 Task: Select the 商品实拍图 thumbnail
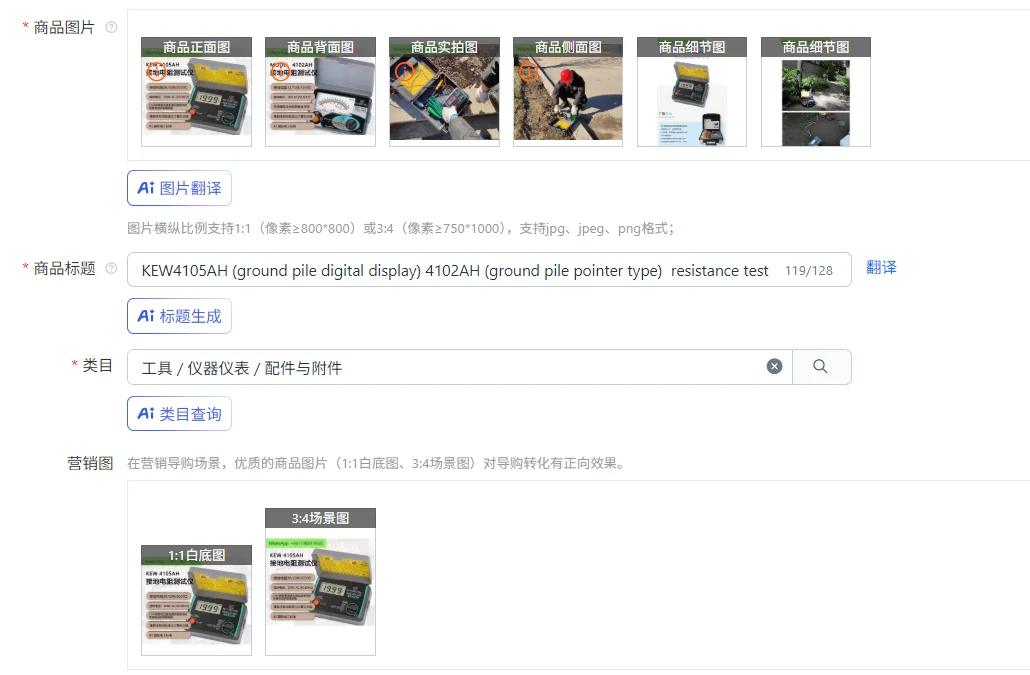point(444,92)
